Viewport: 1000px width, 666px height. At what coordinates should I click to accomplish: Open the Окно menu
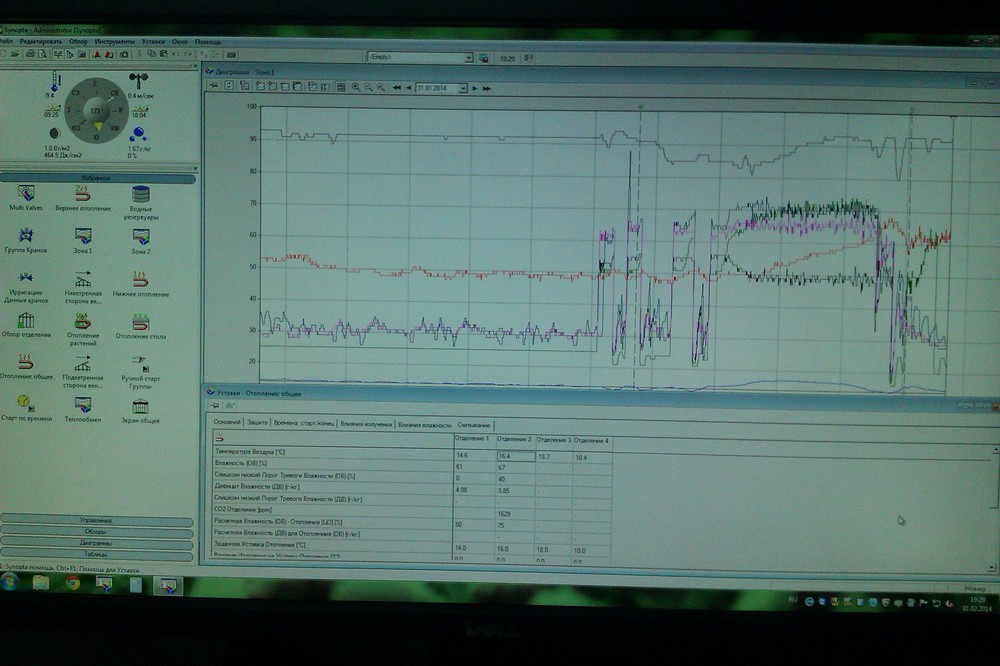pyautogui.click(x=180, y=41)
